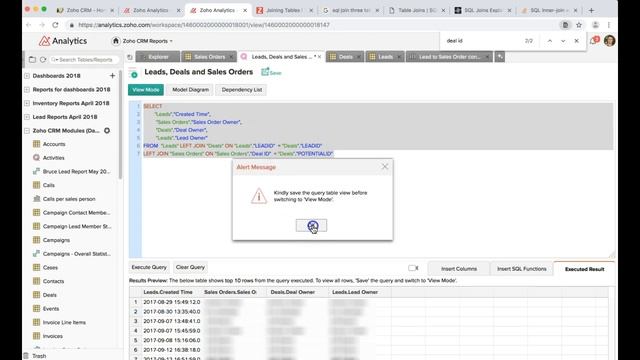Screen dimensions: 640x360
Task: Open the Invoices table
Action: 52,336
